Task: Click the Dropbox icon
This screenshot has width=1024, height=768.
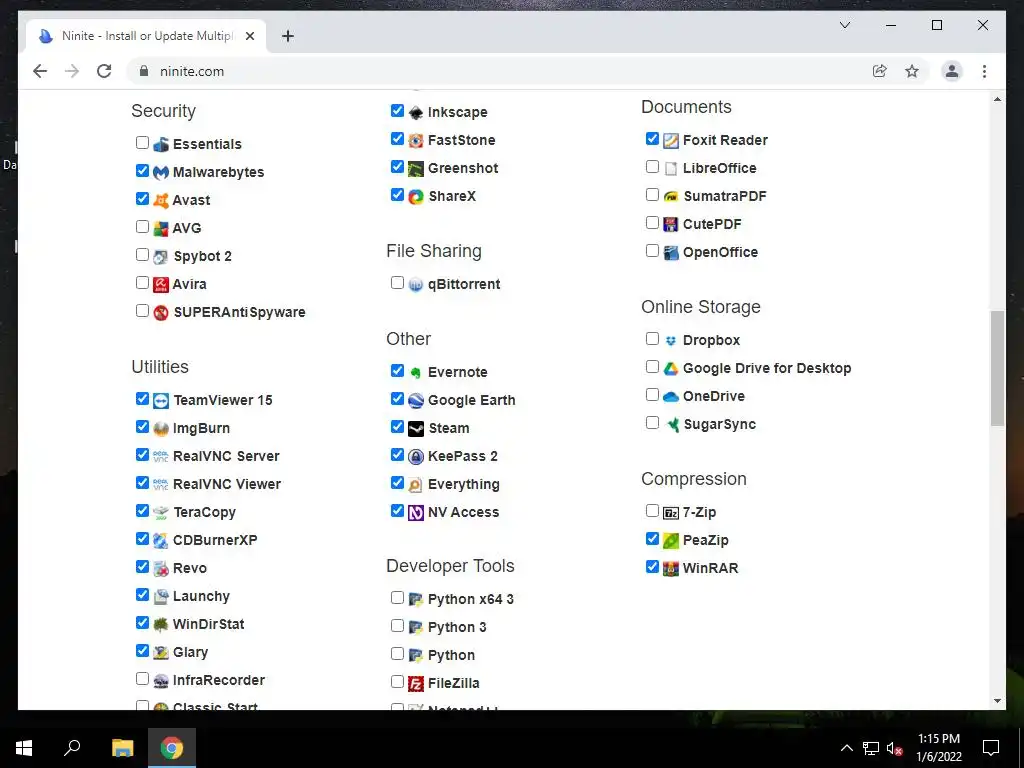Action: pos(671,341)
